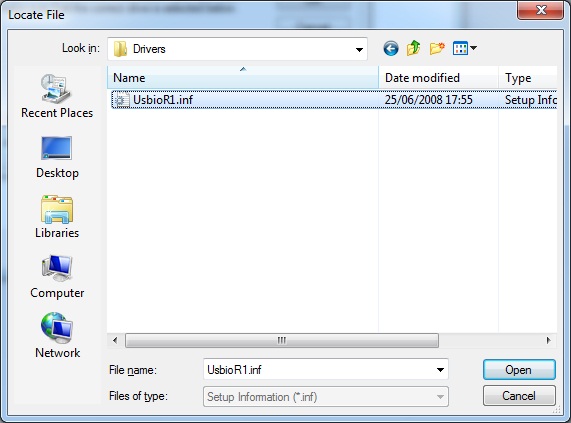Select Computer in the places bar
Image resolution: width=571 pixels, height=423 pixels.
pos(57,277)
